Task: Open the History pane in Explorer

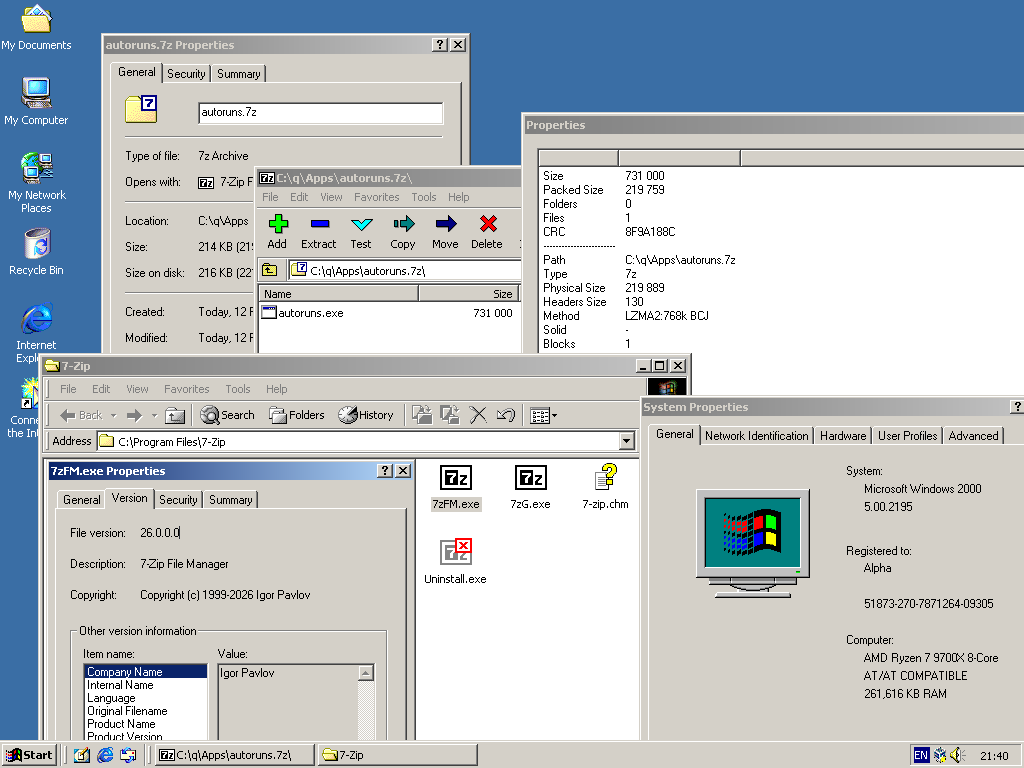Action: point(366,415)
